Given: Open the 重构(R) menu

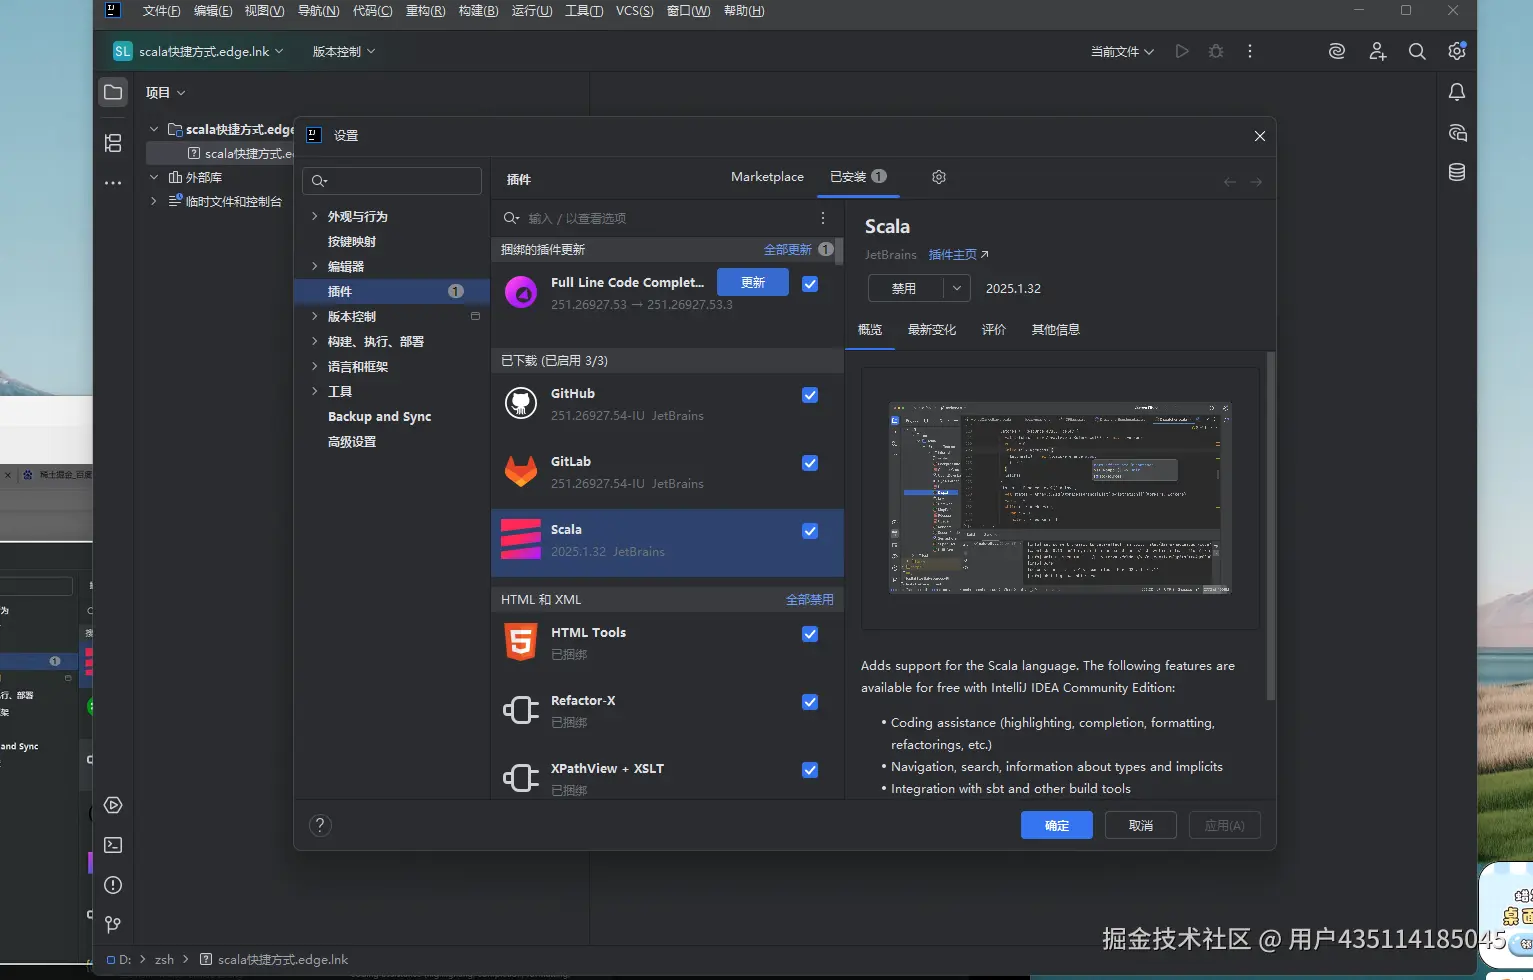Looking at the screenshot, I should (425, 11).
